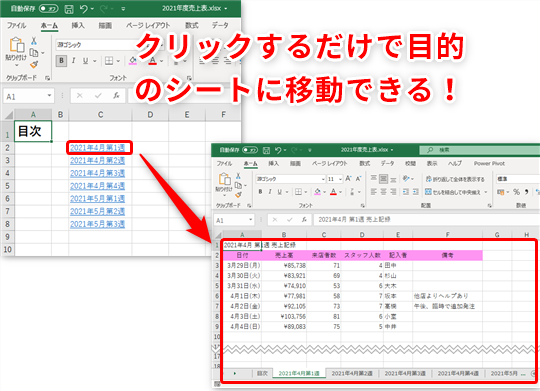Screen dimensions: 540x391
Task: Click Increase Indent icon in lower-right window
Action: [416, 192]
